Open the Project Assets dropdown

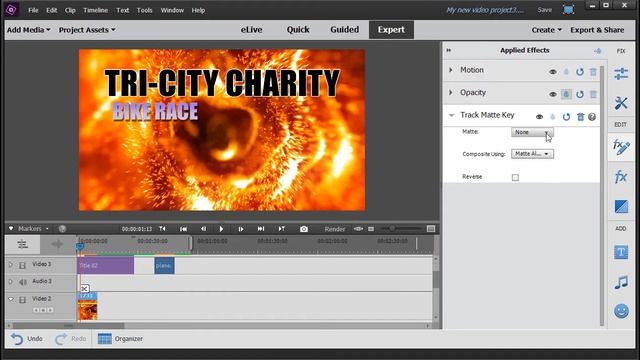point(87,30)
